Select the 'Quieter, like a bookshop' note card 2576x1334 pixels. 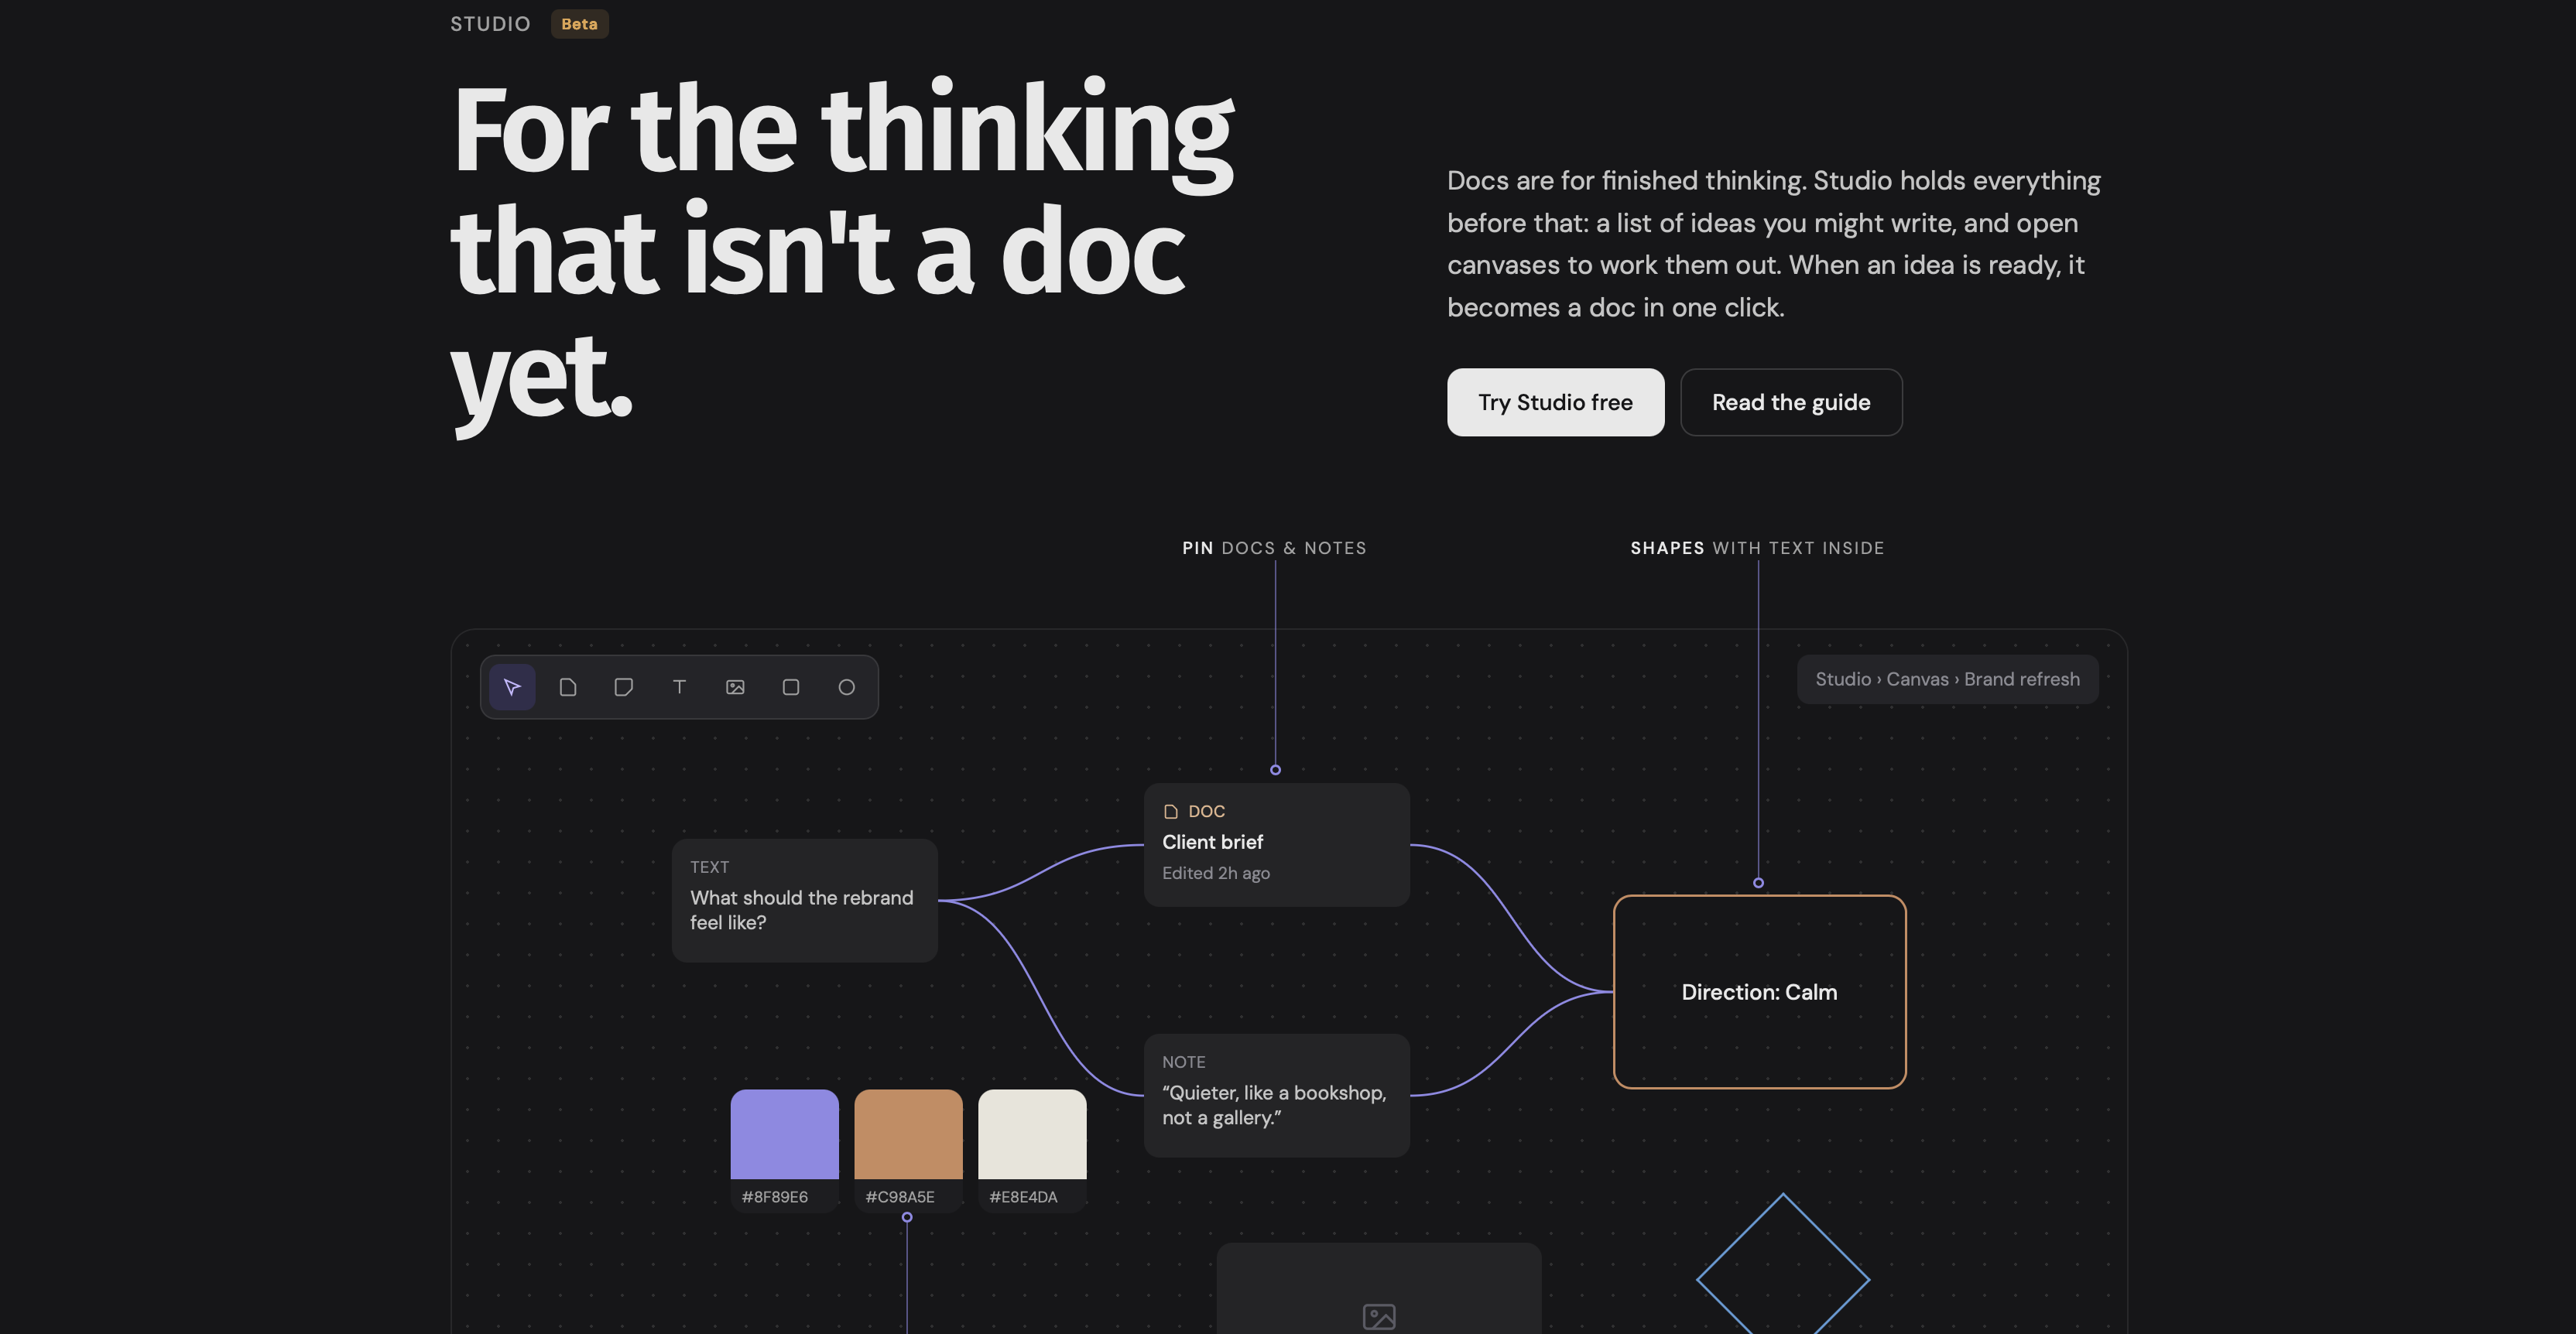coord(1277,1095)
